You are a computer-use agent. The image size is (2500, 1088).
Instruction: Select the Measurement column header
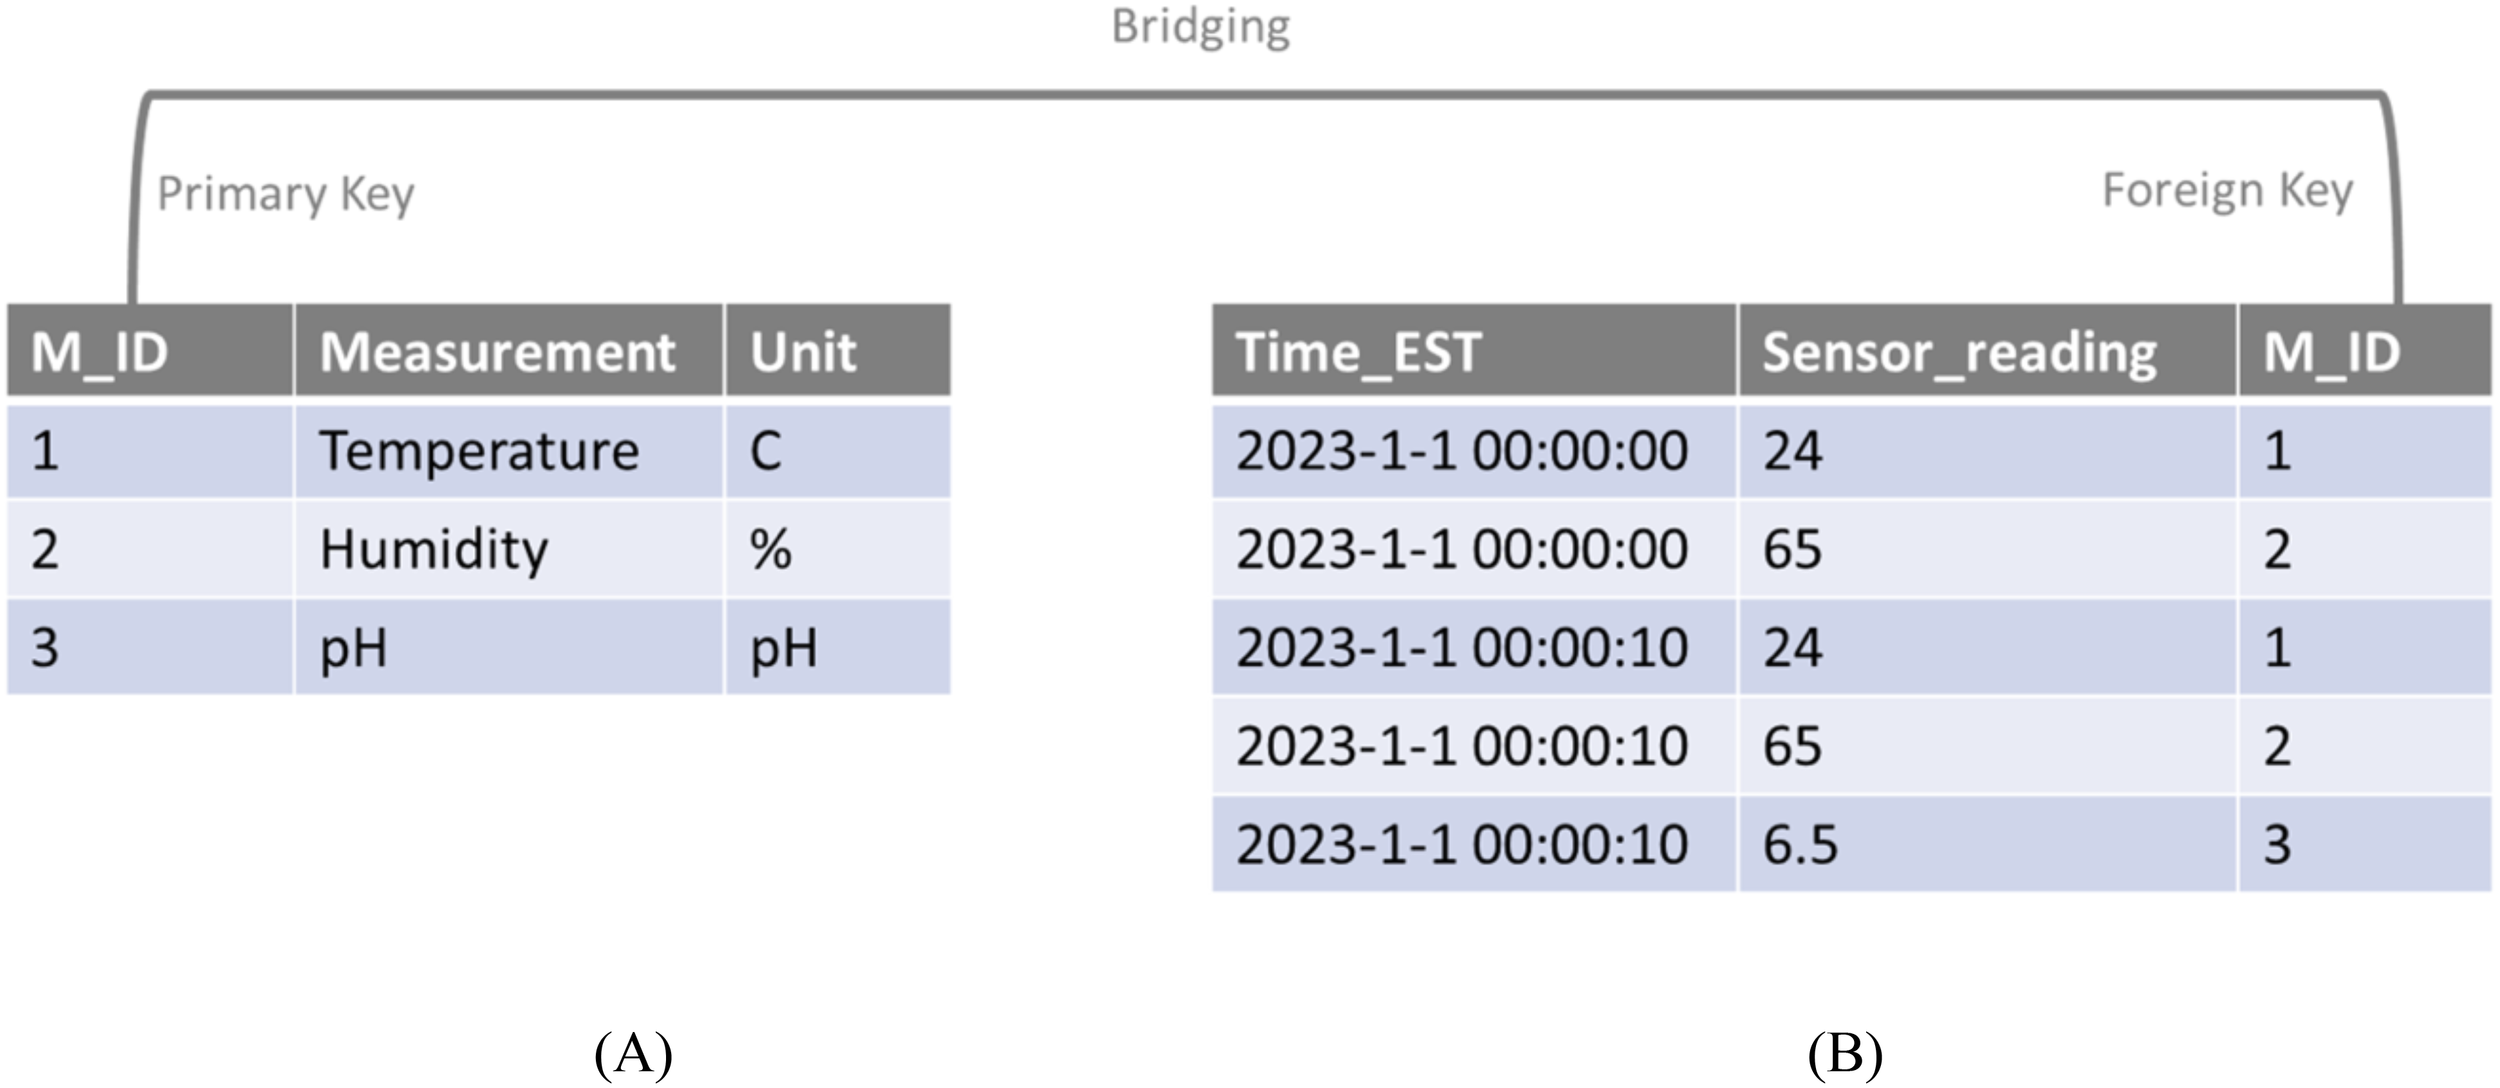[x=498, y=352]
